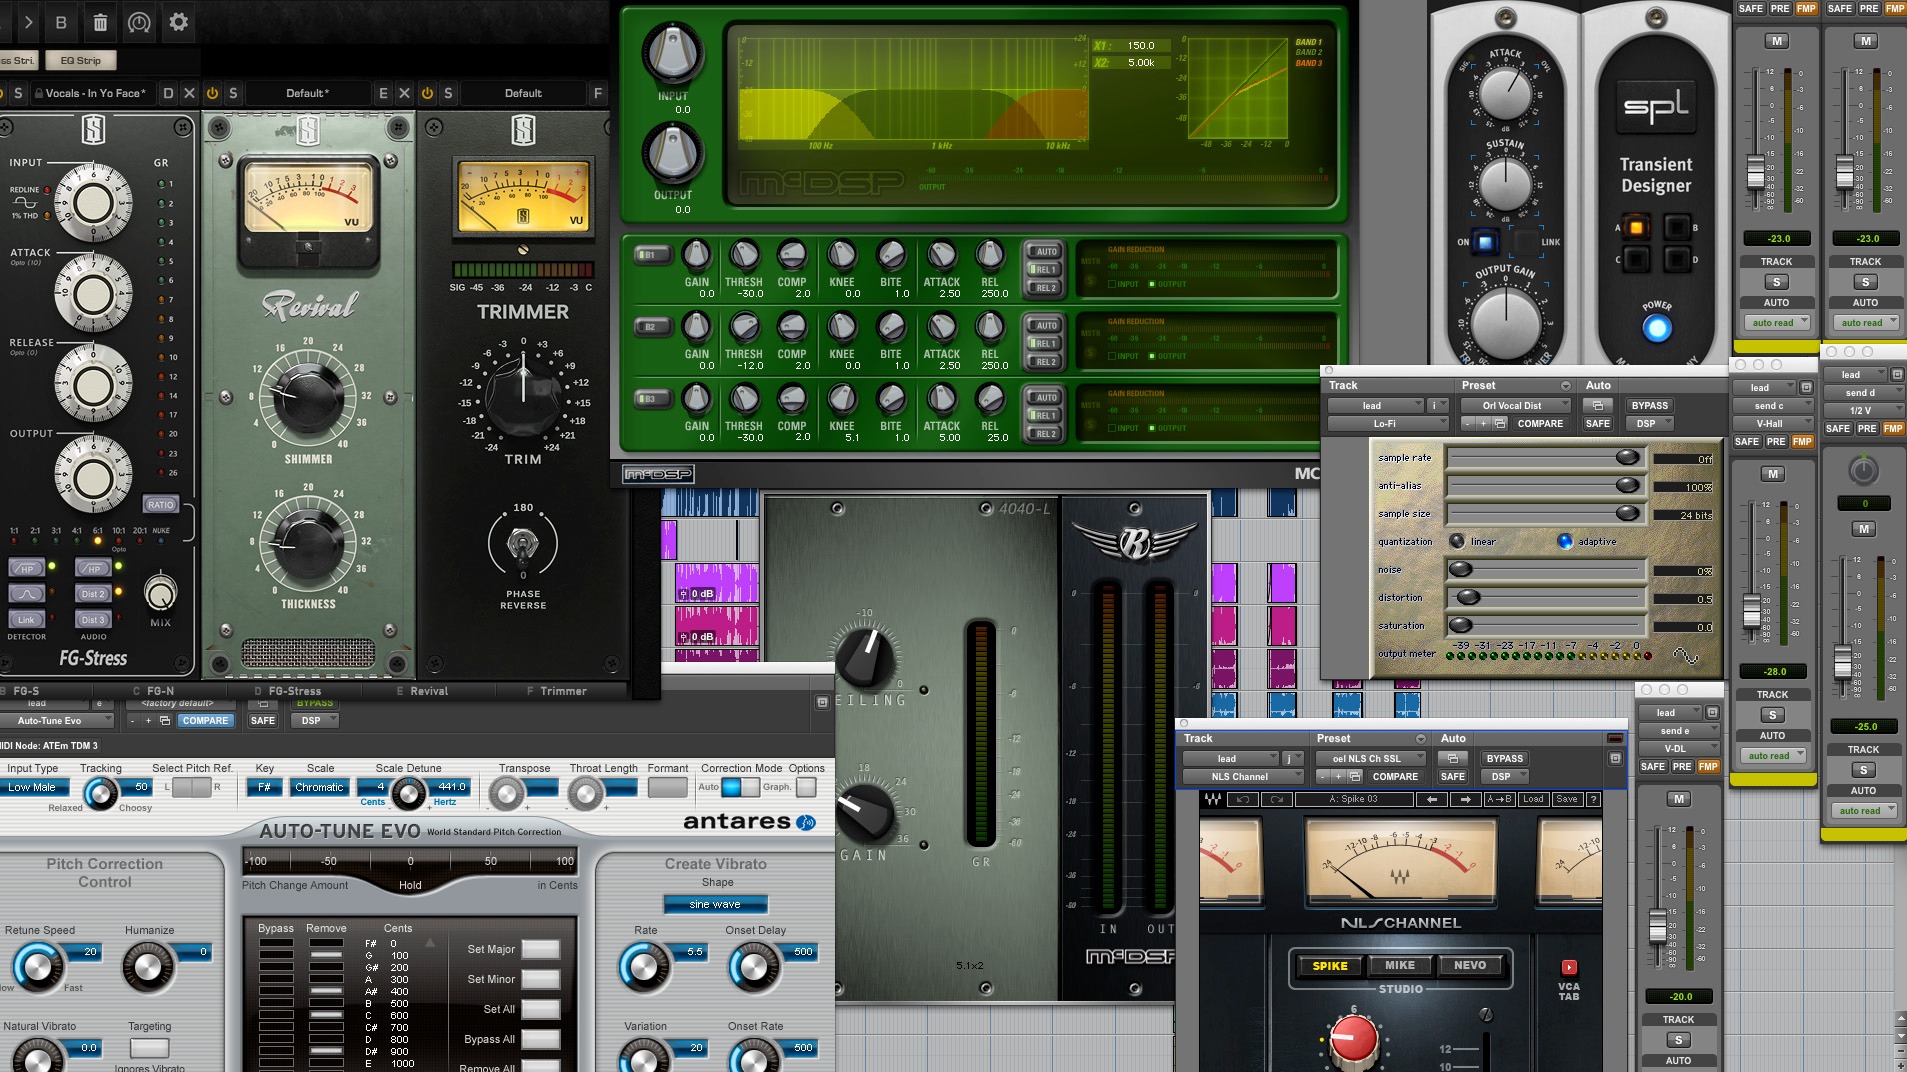Click the power icon left of Default* preset
Screen dimensions: 1907x1072
click(x=212, y=93)
